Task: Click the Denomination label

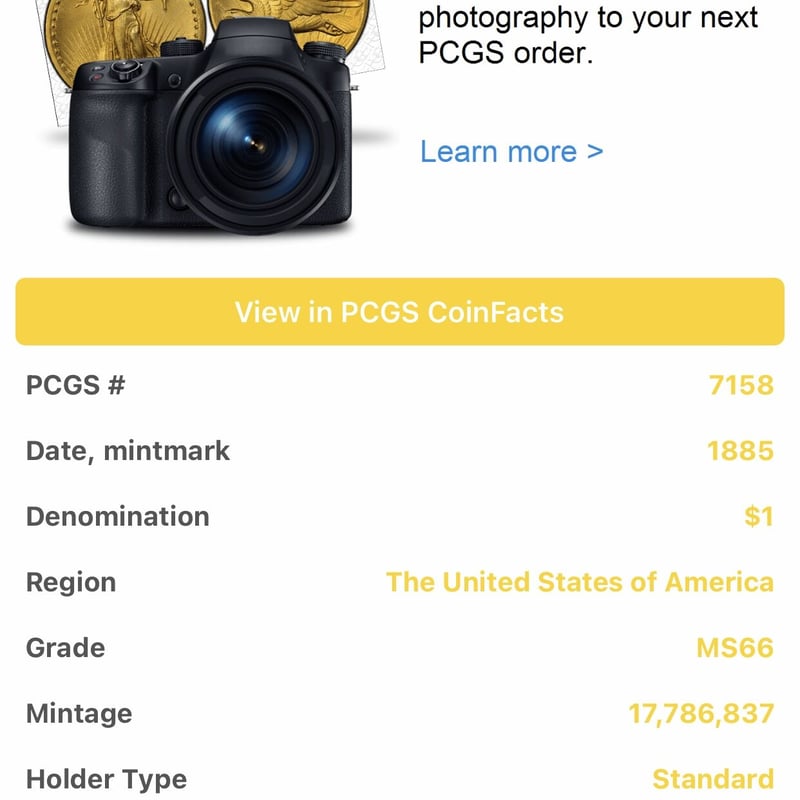Action: click(x=118, y=517)
